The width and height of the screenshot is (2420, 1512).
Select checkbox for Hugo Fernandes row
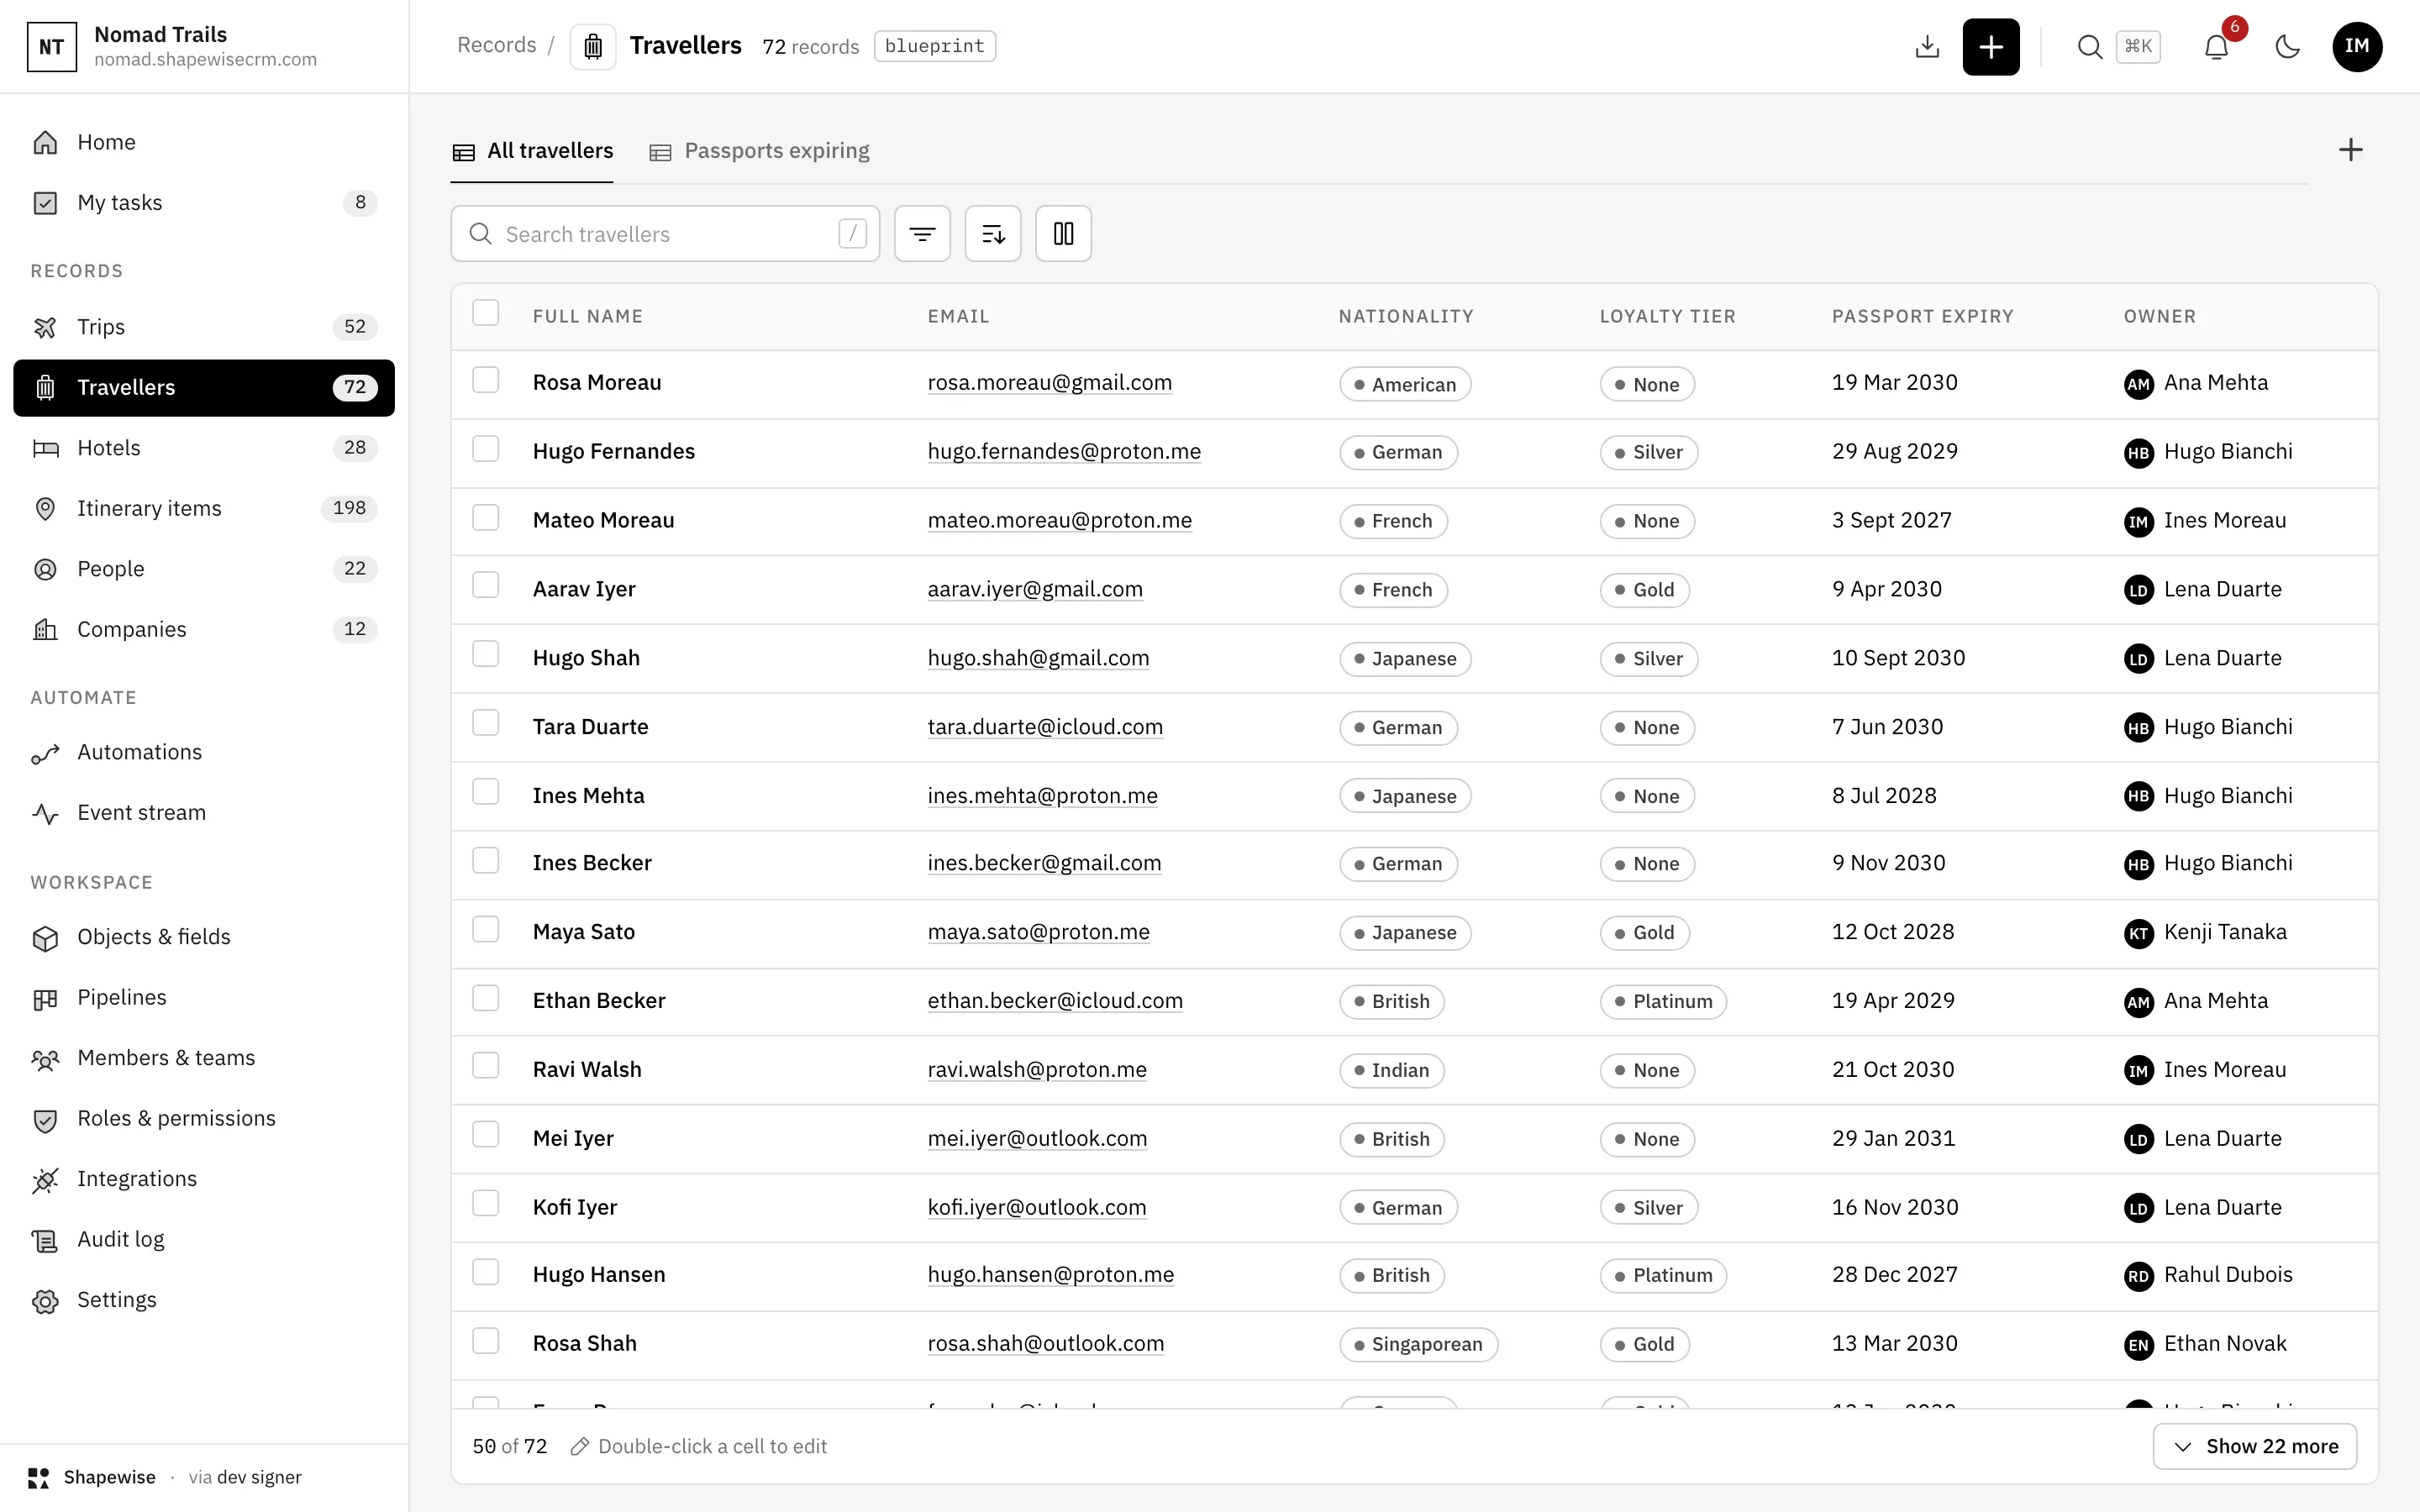486,449
